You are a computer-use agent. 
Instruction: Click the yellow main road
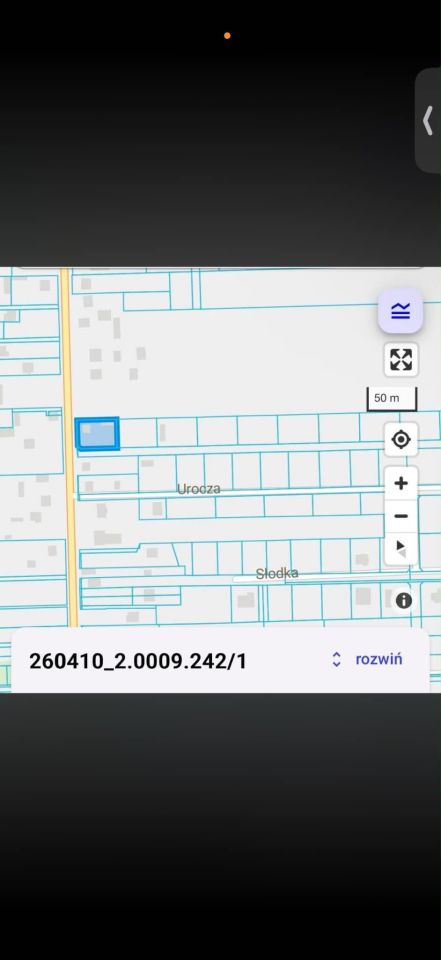(69, 447)
